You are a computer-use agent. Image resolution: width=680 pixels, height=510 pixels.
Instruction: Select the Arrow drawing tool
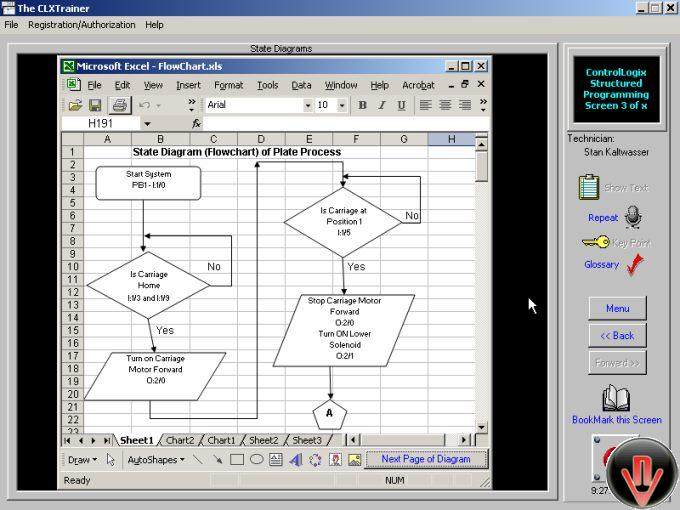[x=217, y=459]
